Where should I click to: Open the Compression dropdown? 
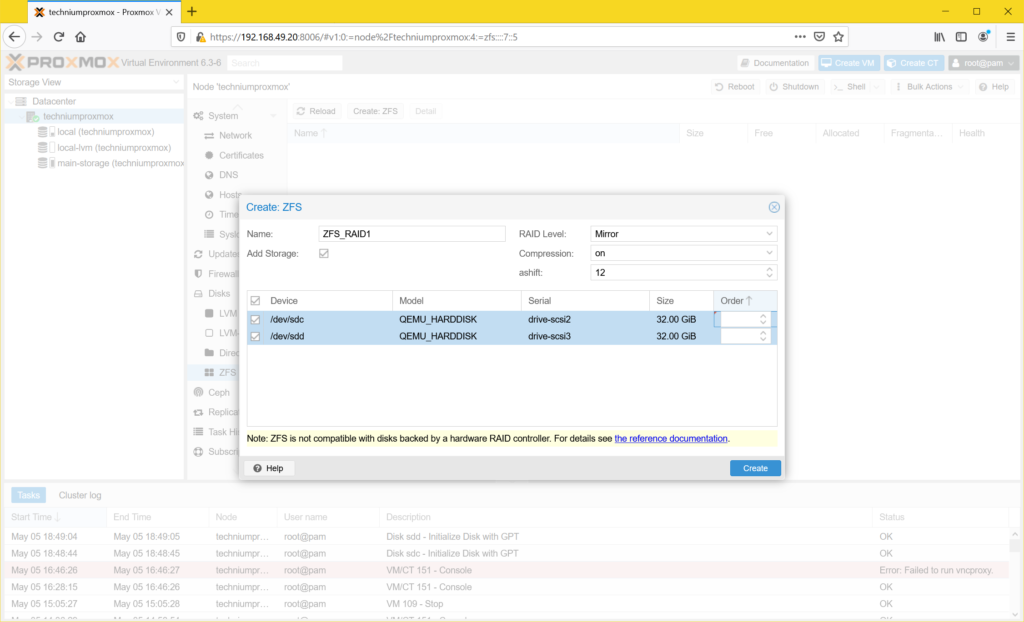tap(770, 253)
